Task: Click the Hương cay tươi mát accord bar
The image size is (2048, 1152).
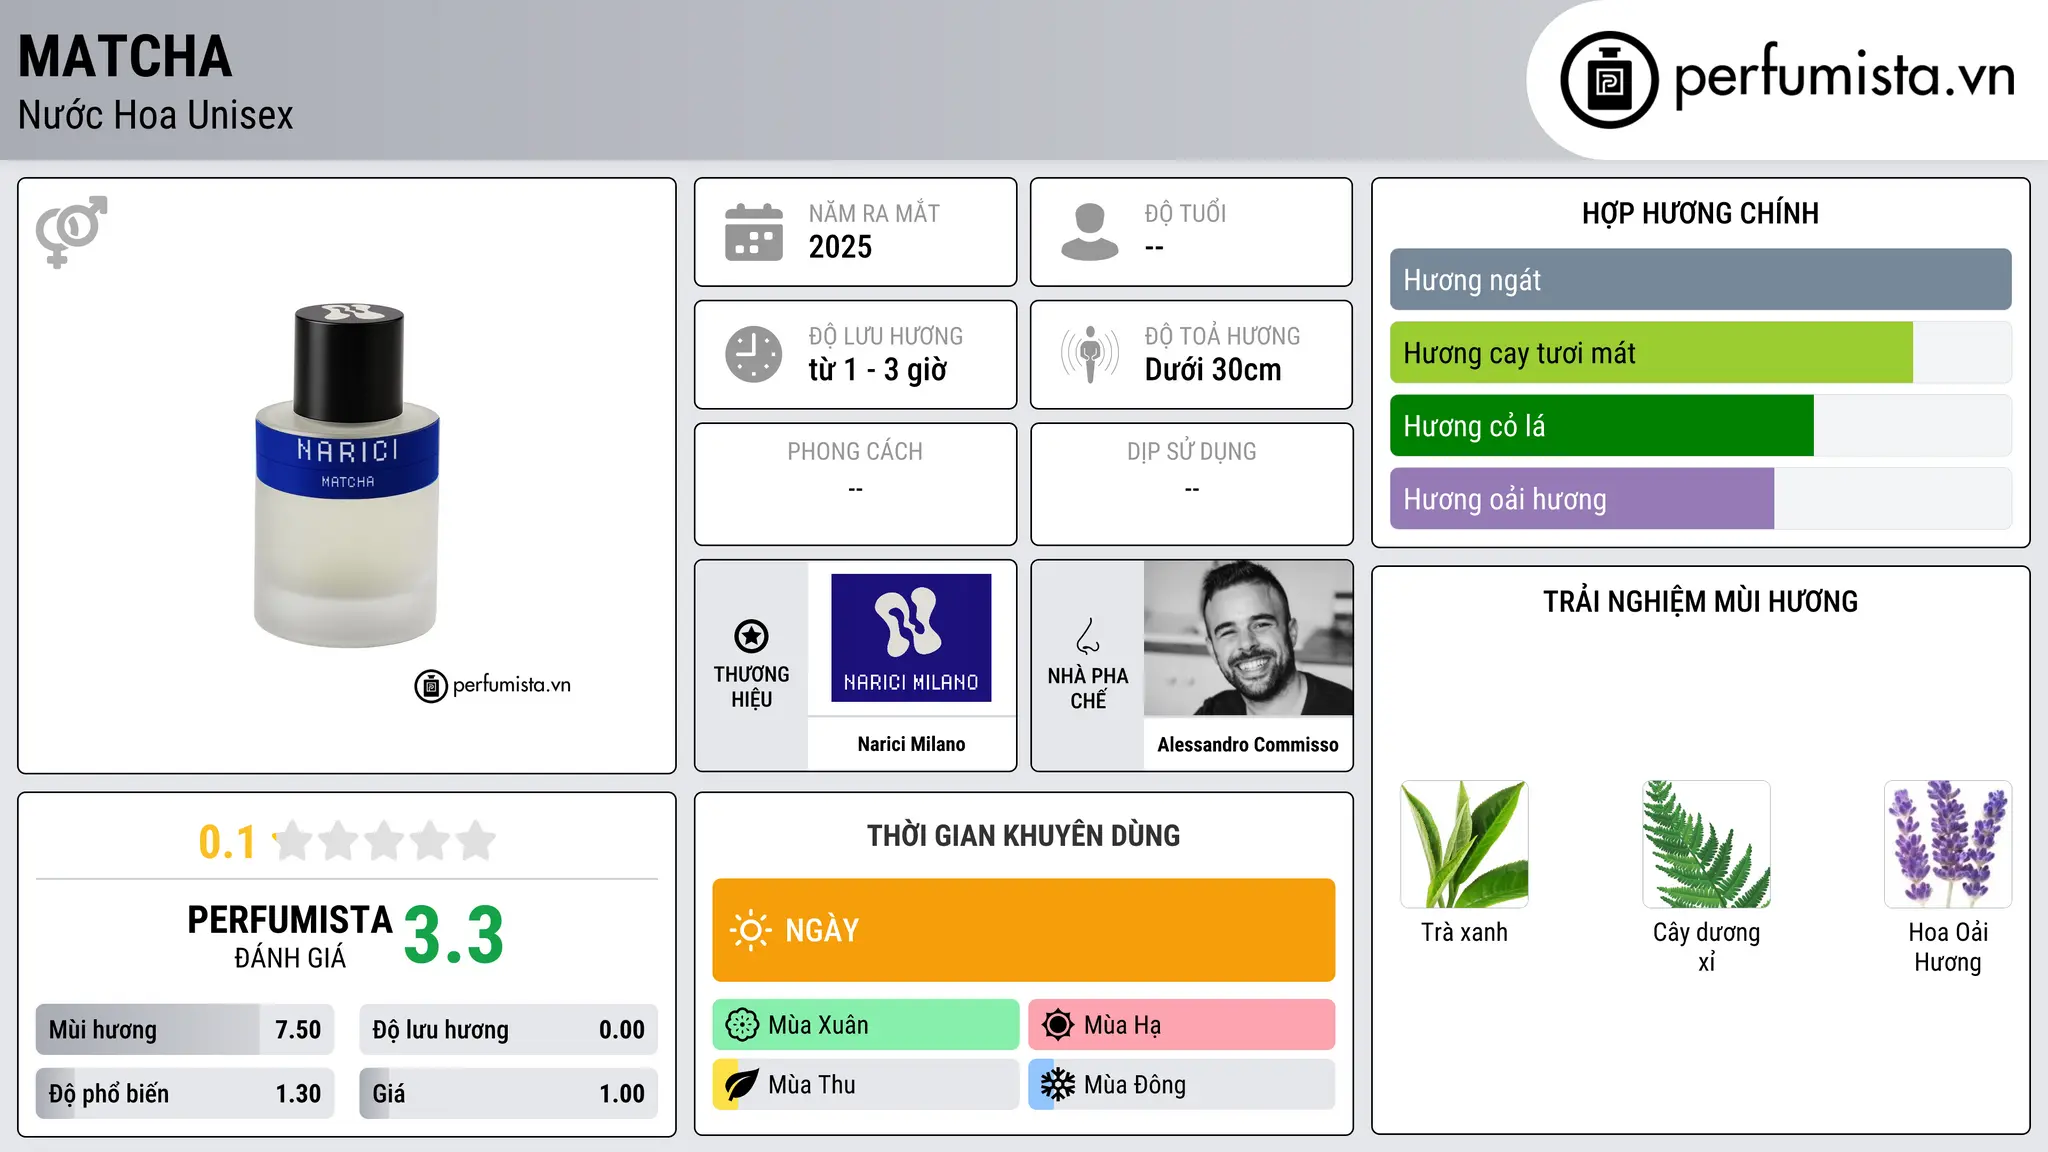Action: (x=1701, y=353)
